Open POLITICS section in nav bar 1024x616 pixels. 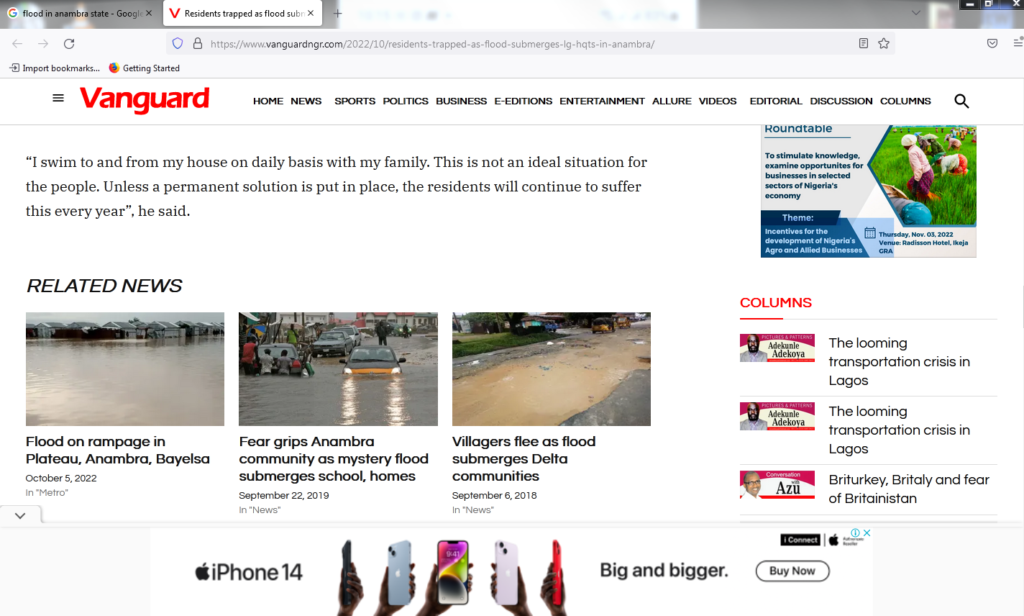(406, 101)
